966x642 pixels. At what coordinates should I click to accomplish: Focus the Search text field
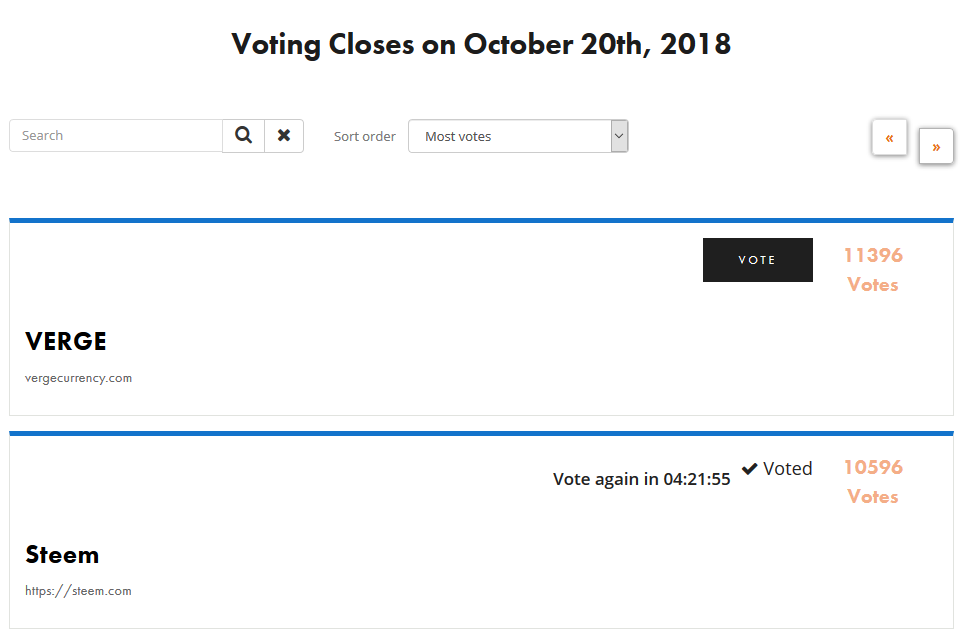point(116,135)
